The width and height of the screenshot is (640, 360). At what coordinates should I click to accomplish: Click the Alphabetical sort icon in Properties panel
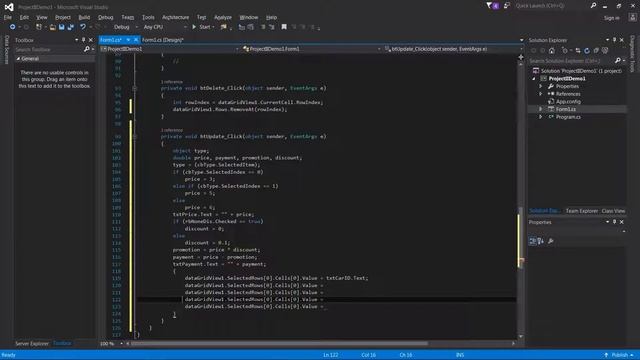tap(541, 241)
